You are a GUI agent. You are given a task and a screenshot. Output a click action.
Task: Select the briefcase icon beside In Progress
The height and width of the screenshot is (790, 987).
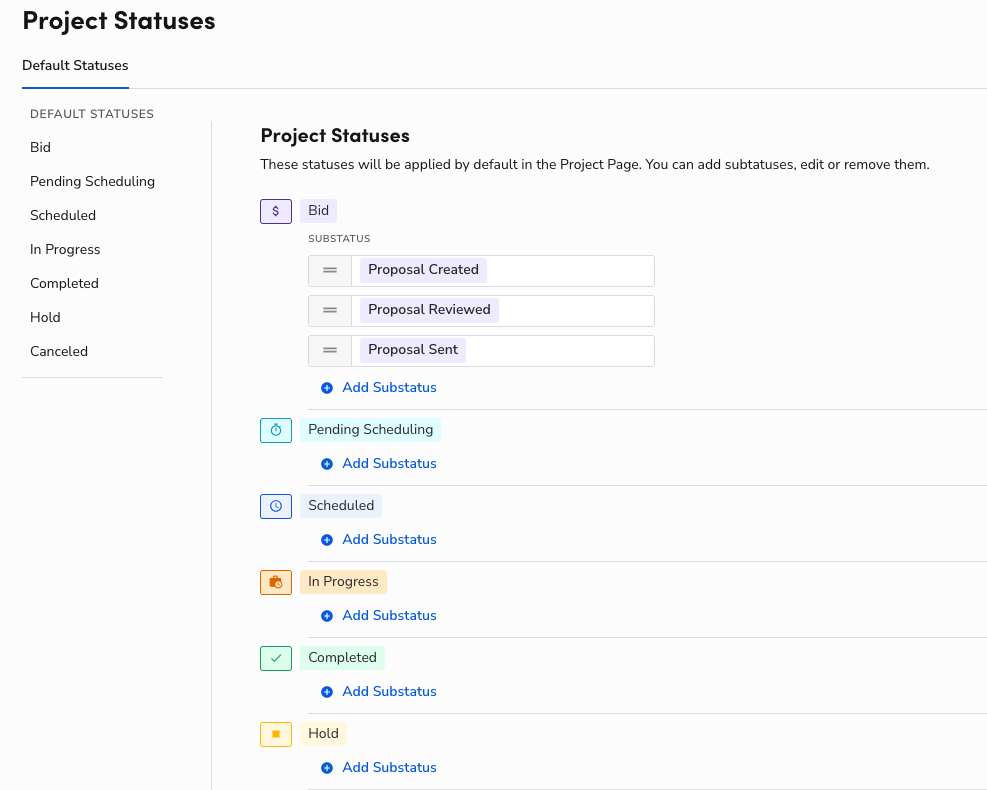point(275,582)
